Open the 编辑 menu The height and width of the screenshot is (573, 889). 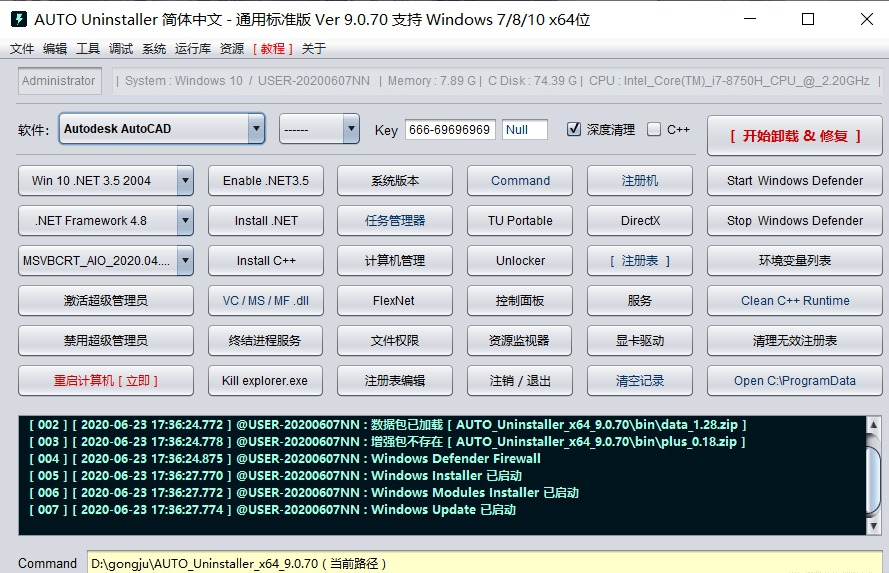[x=55, y=49]
